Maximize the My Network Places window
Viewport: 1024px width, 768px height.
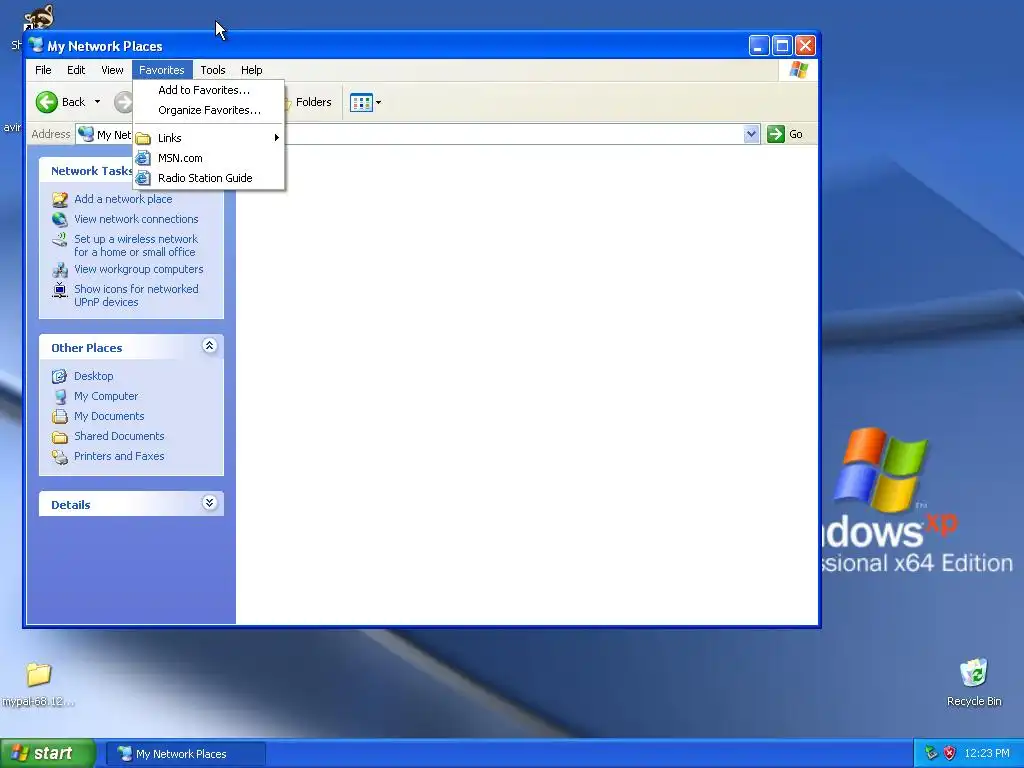[x=782, y=46]
